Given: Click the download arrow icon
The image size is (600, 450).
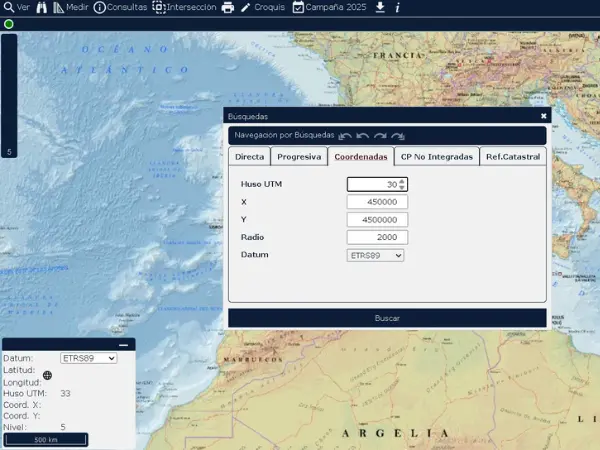Looking at the screenshot, I should [x=380, y=7].
